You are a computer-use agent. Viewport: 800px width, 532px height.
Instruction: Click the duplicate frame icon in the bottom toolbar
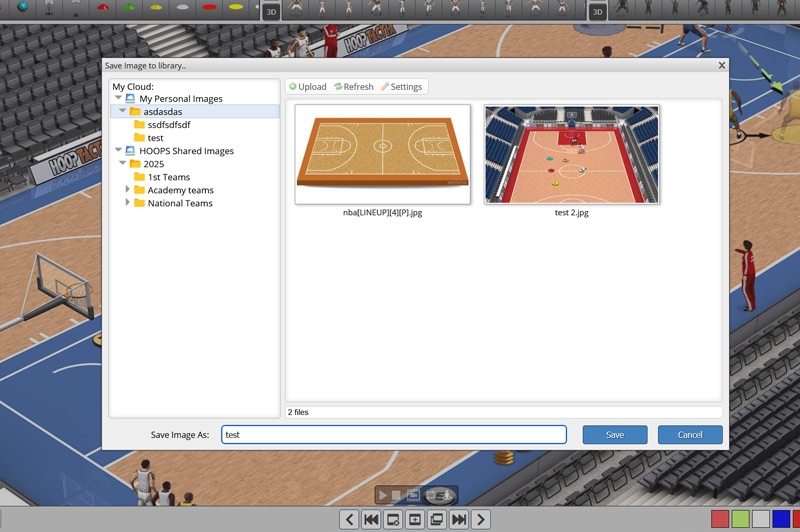[x=437, y=519]
